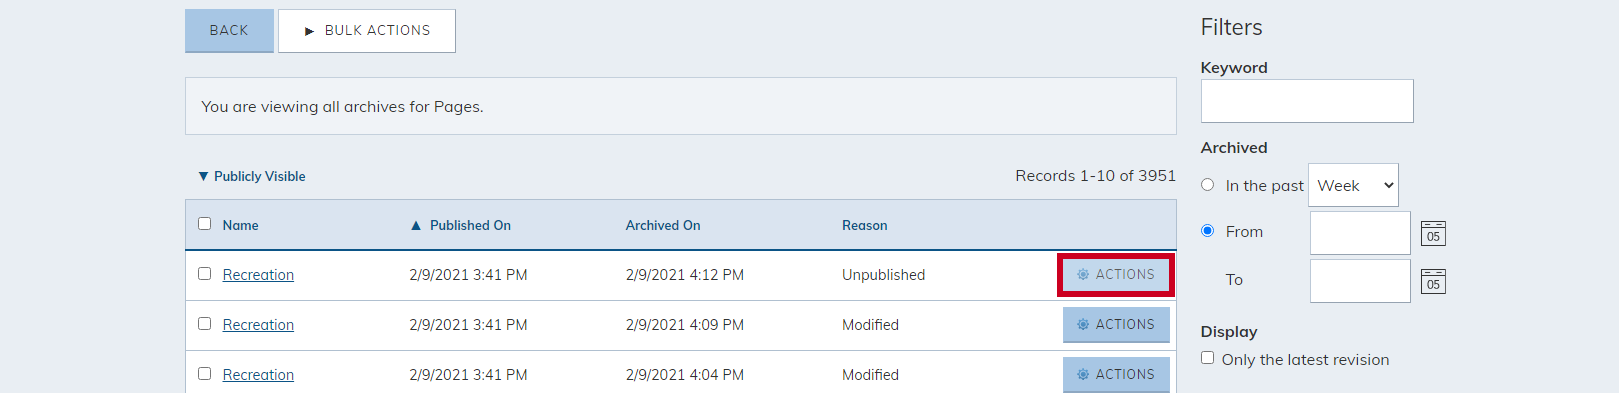Enable Only the latest revision

1208,358
